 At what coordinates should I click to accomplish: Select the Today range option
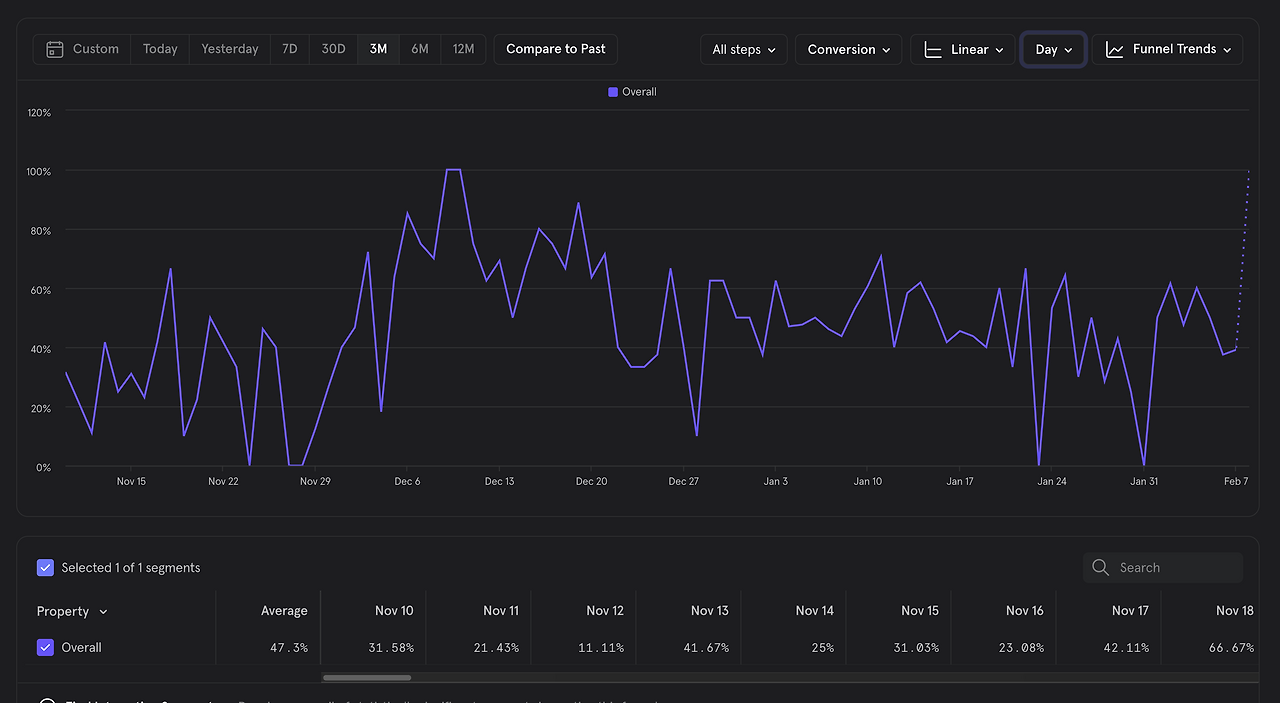(160, 49)
